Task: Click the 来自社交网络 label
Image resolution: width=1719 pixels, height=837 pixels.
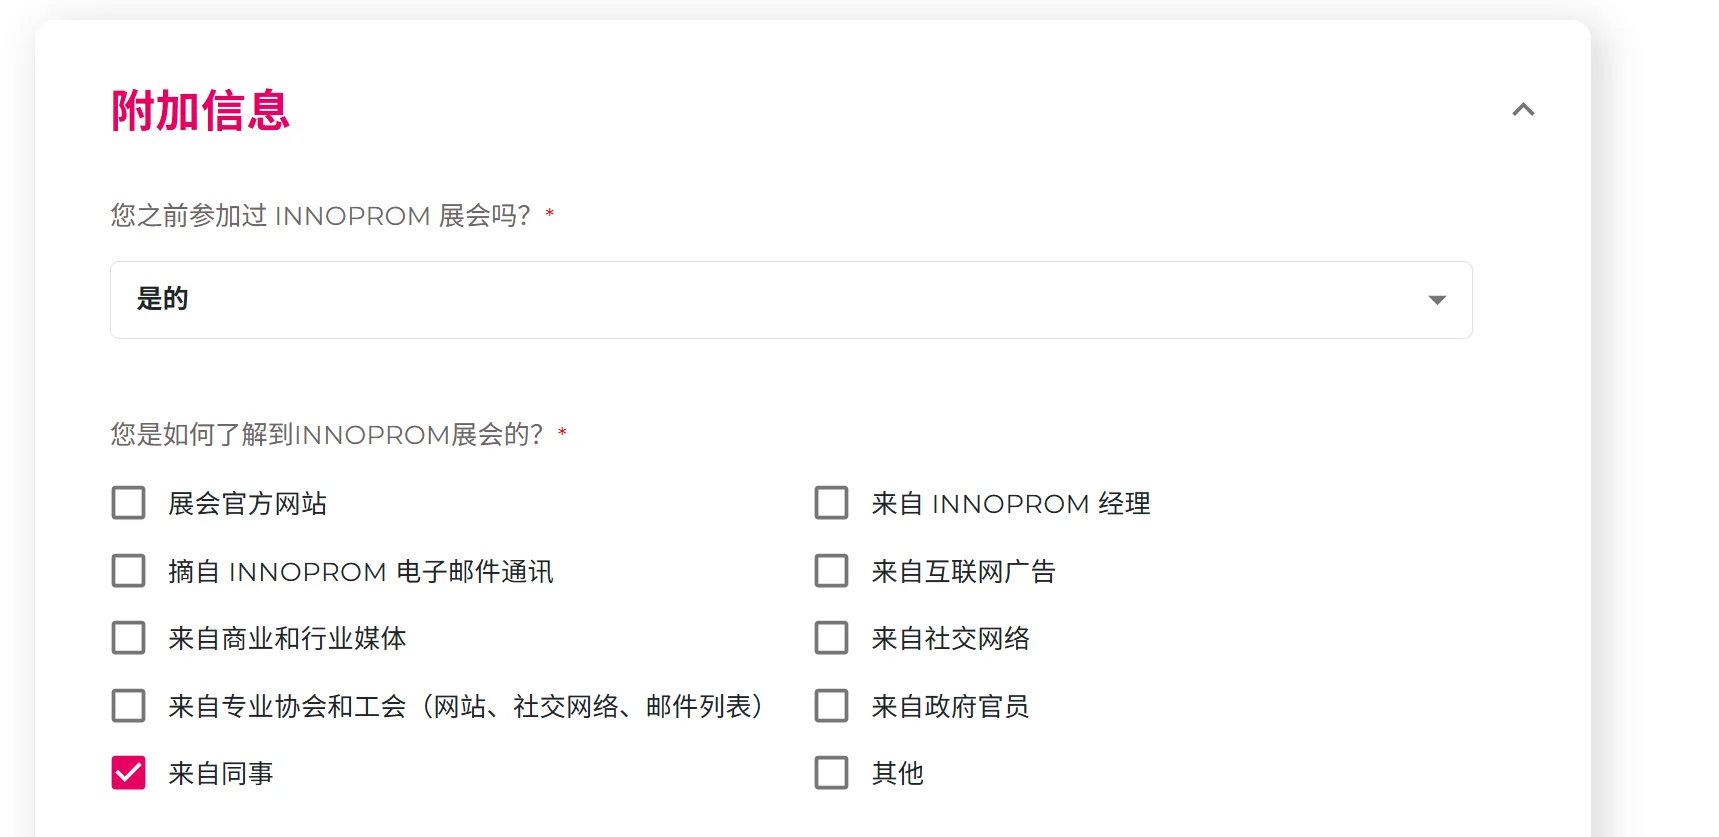Action: coord(951,639)
